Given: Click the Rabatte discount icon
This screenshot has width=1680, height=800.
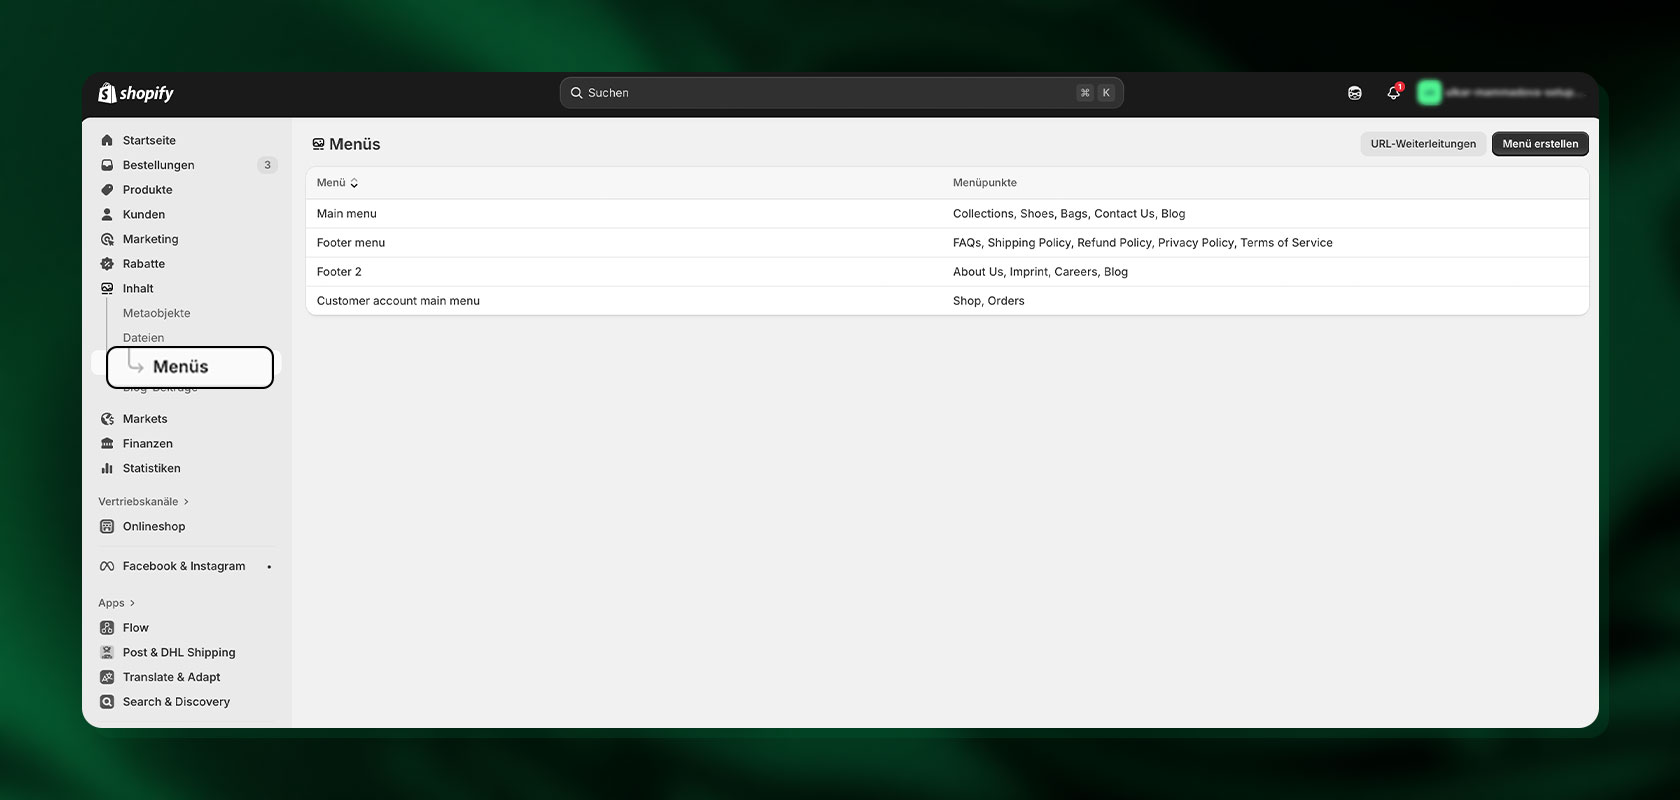Looking at the screenshot, I should point(107,264).
